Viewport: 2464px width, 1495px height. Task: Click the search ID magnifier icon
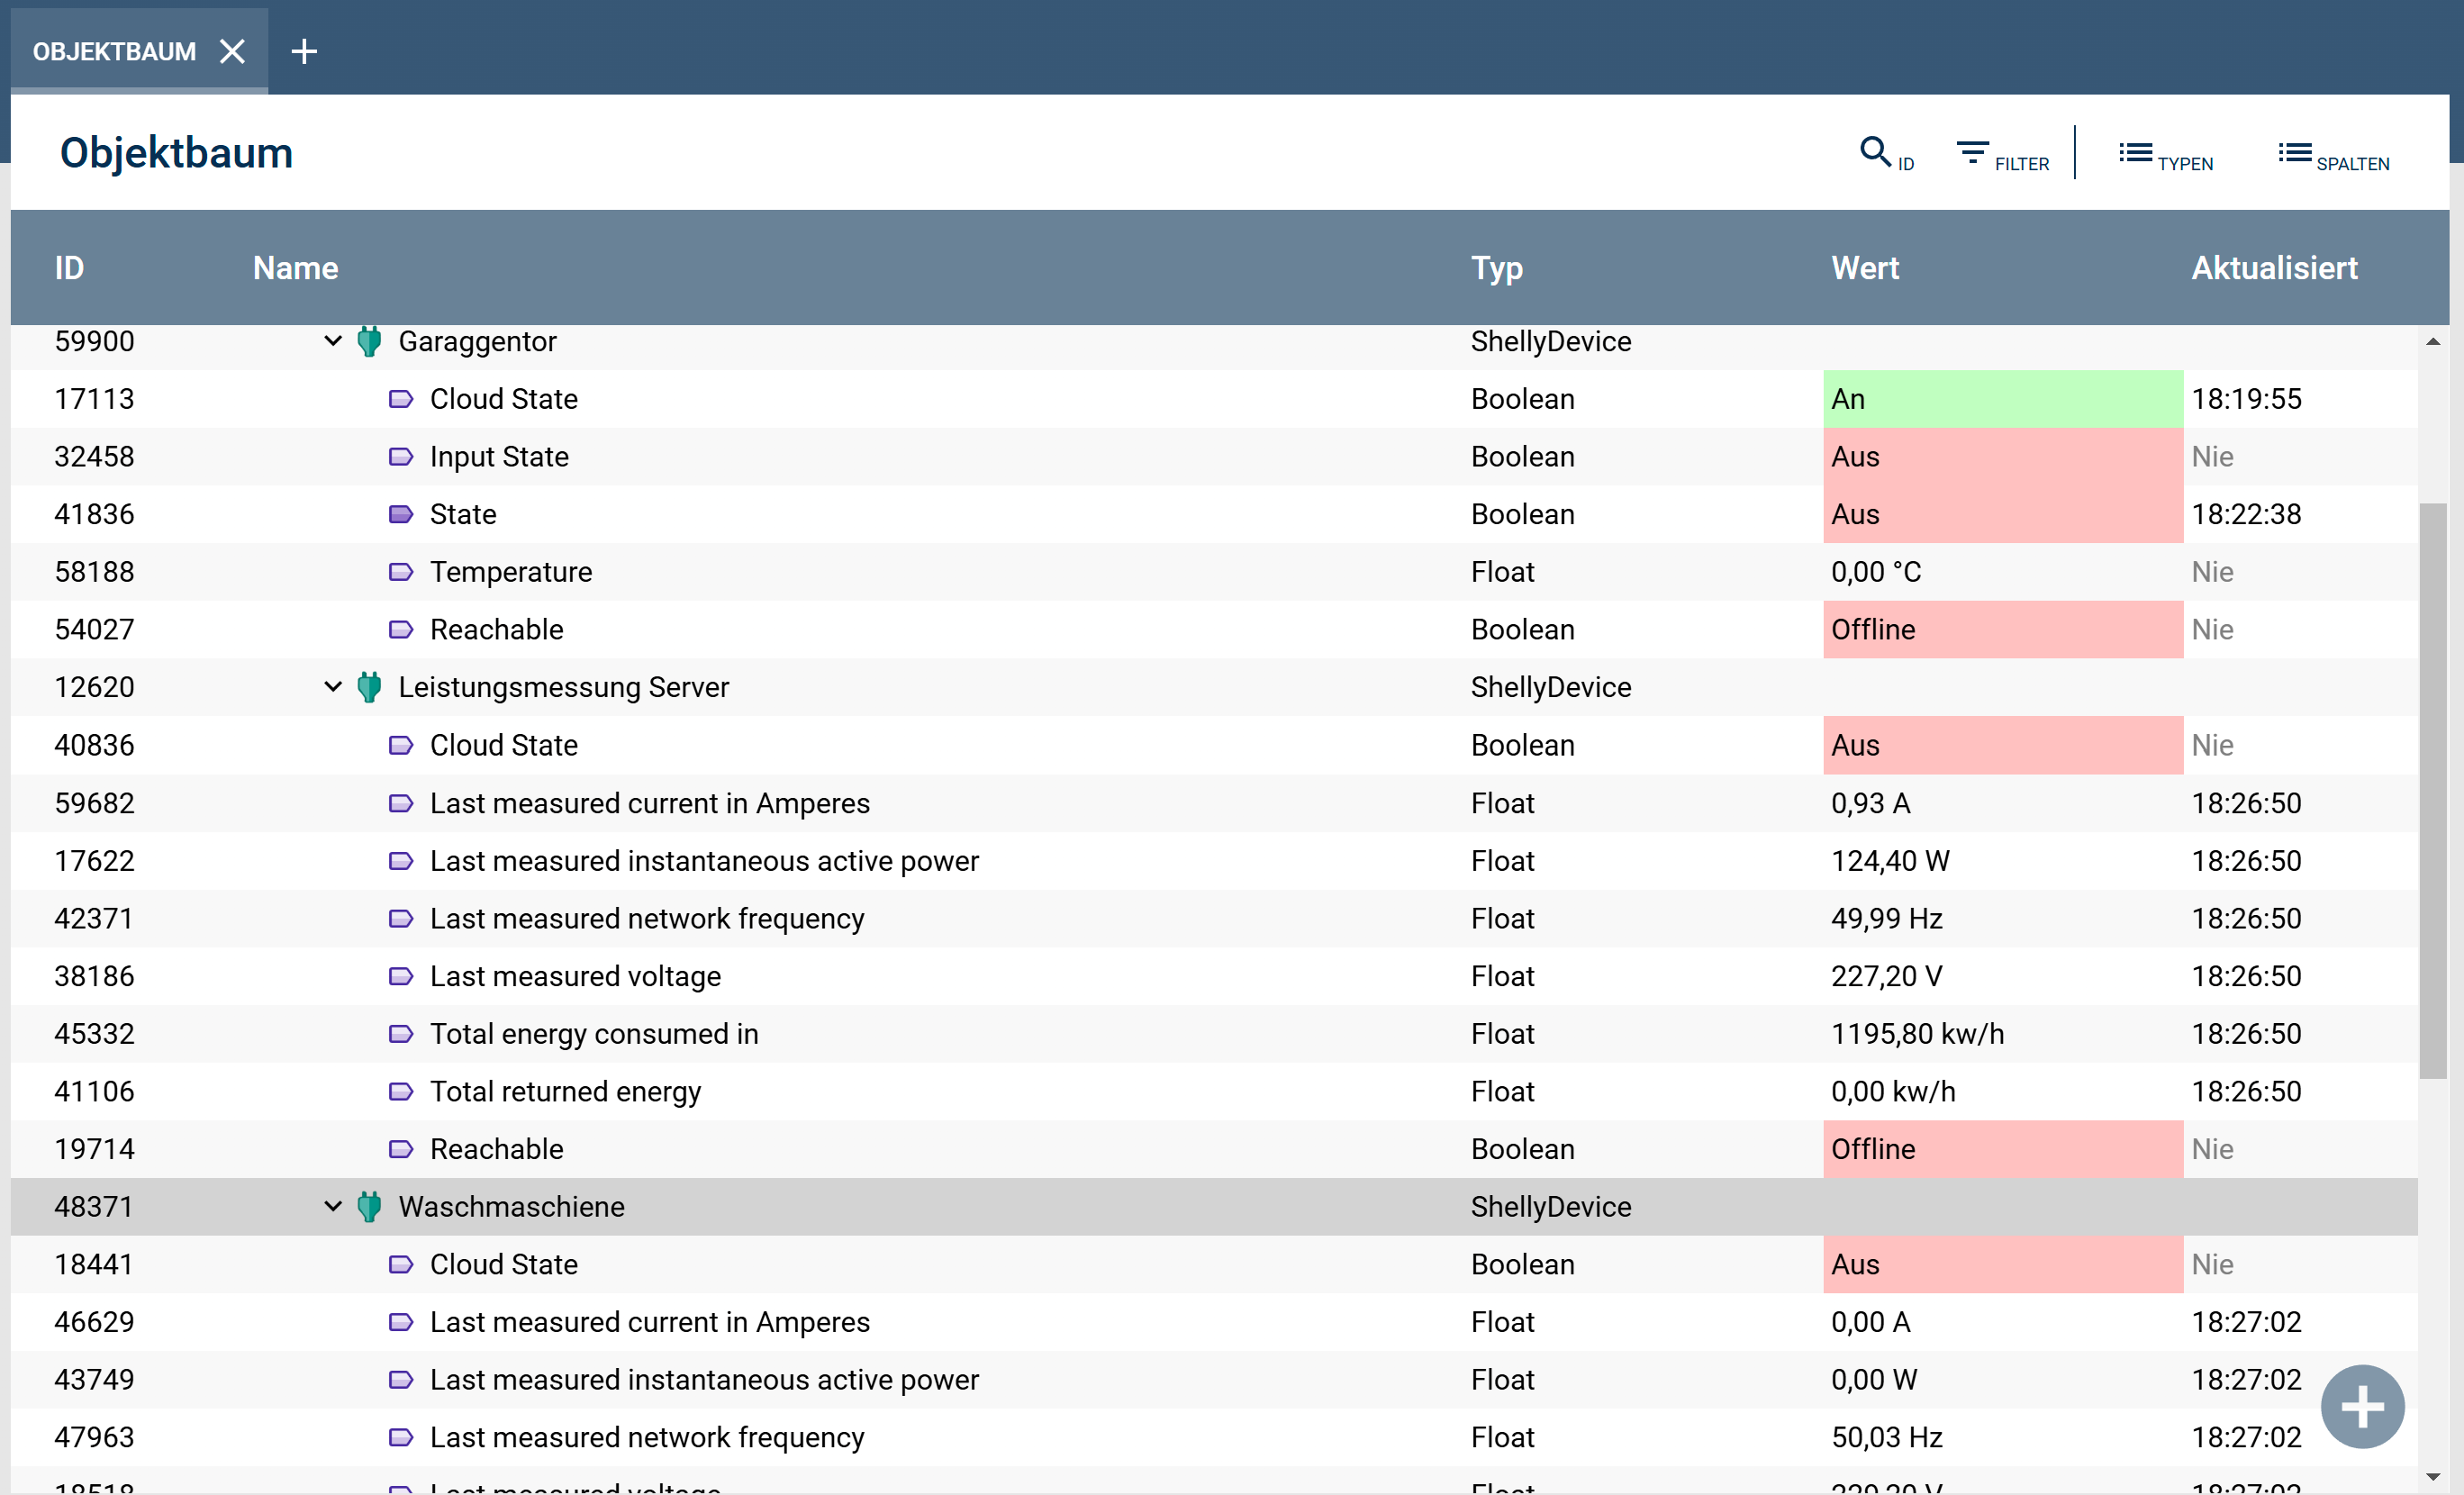1874,152
